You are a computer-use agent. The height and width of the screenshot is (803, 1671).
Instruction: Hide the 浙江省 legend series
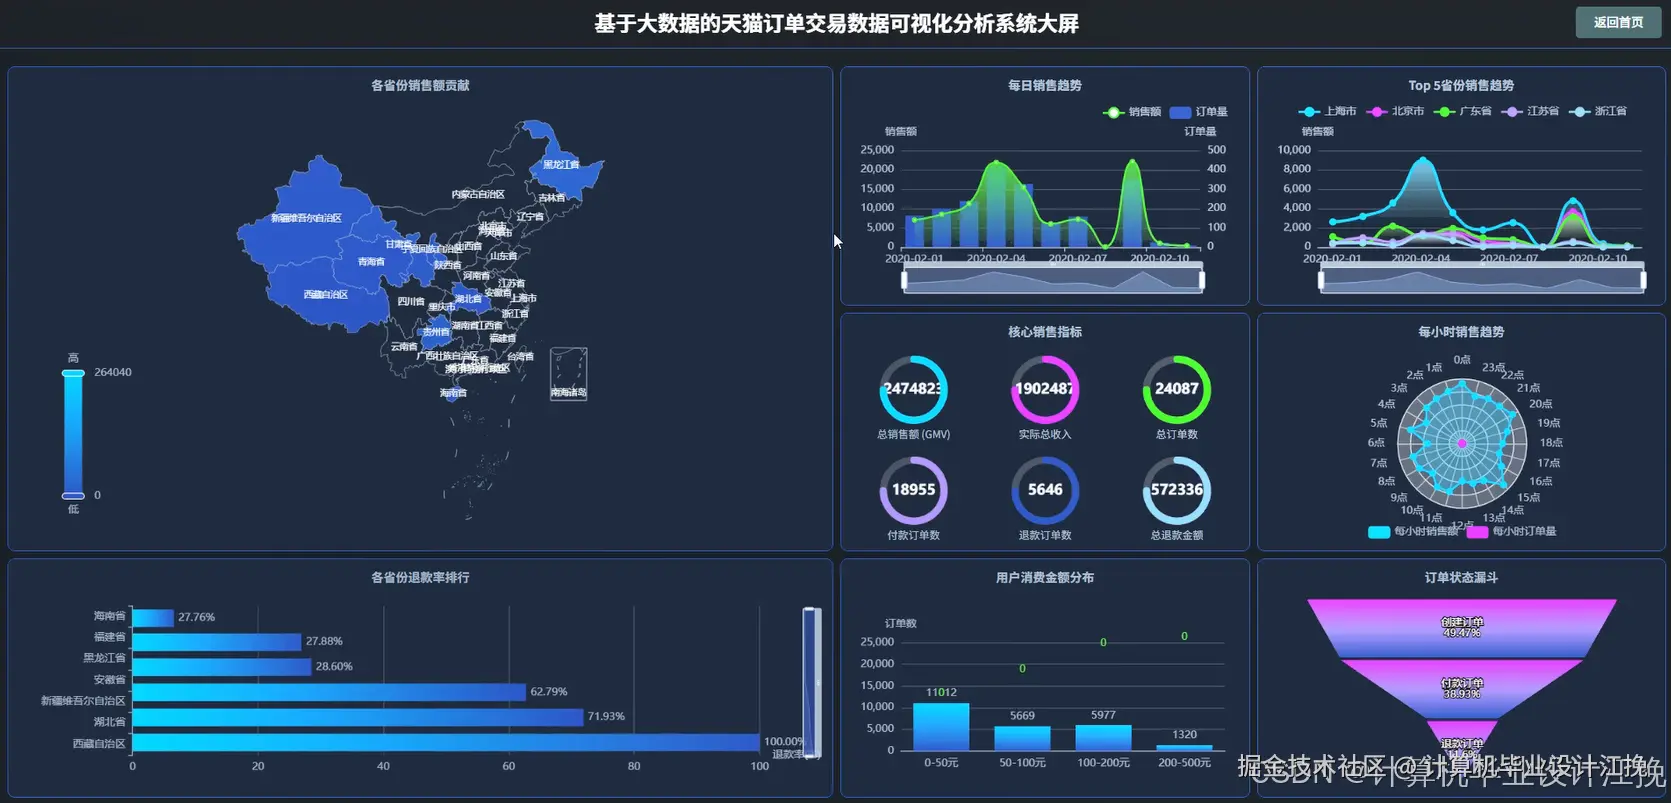pyautogui.click(x=1598, y=111)
